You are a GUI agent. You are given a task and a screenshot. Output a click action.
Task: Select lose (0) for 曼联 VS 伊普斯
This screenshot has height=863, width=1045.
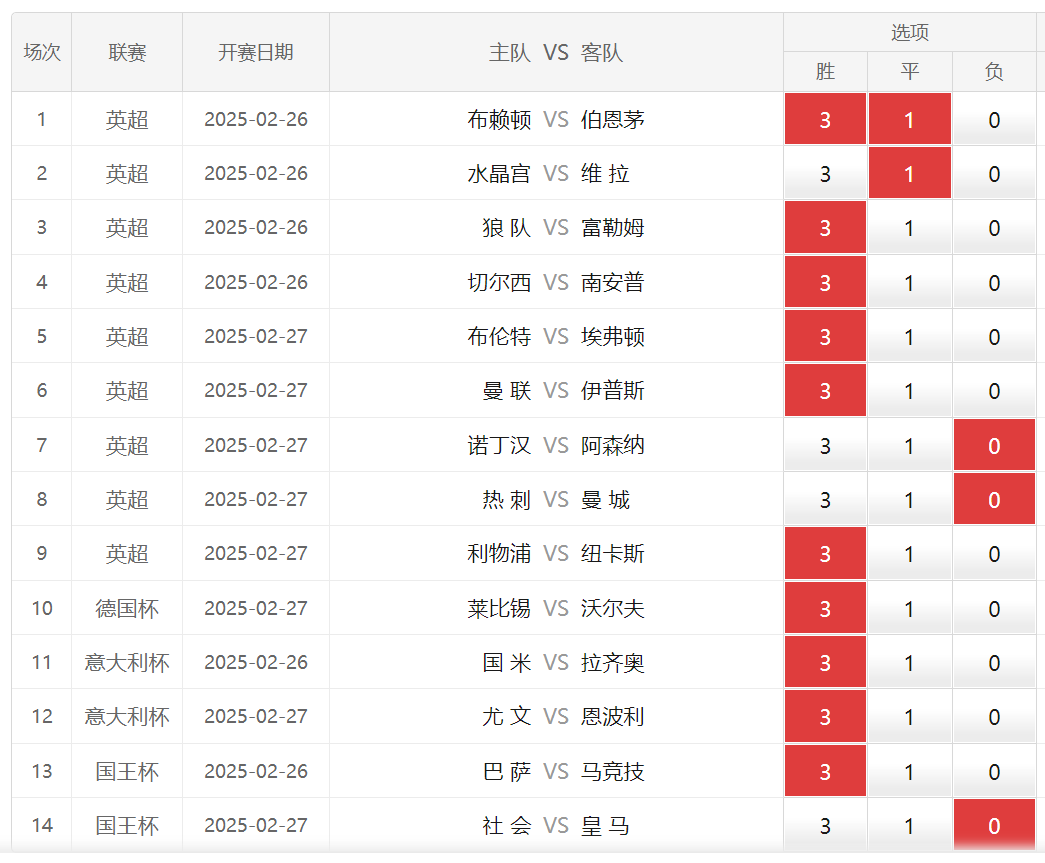[994, 391]
